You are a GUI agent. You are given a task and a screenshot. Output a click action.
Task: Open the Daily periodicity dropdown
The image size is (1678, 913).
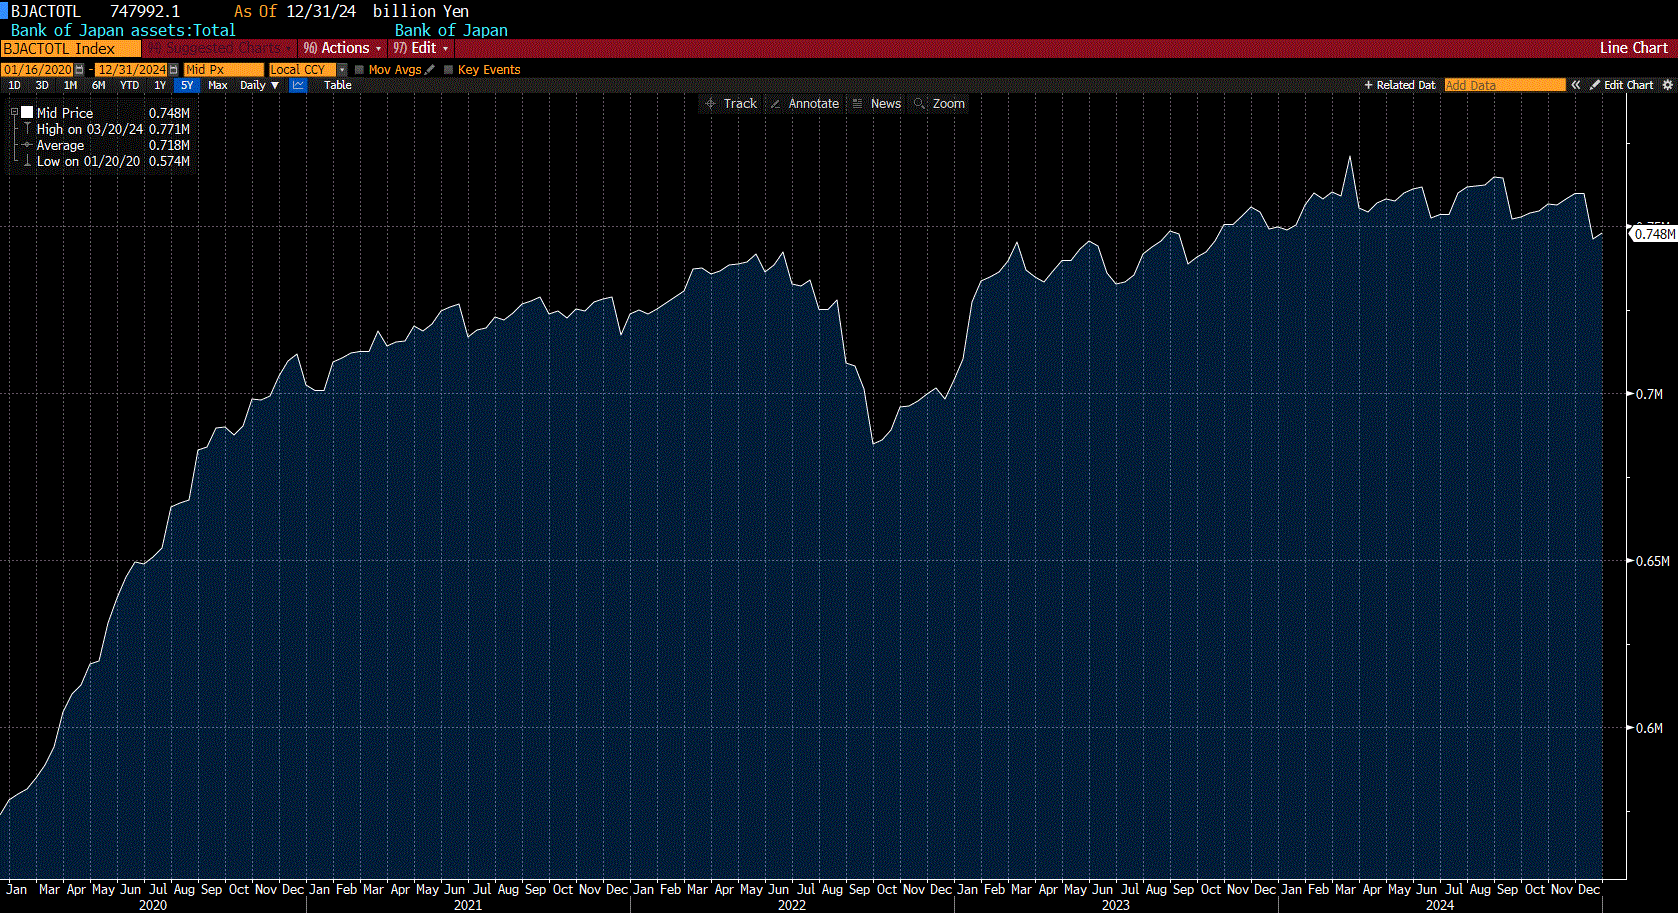(x=260, y=85)
